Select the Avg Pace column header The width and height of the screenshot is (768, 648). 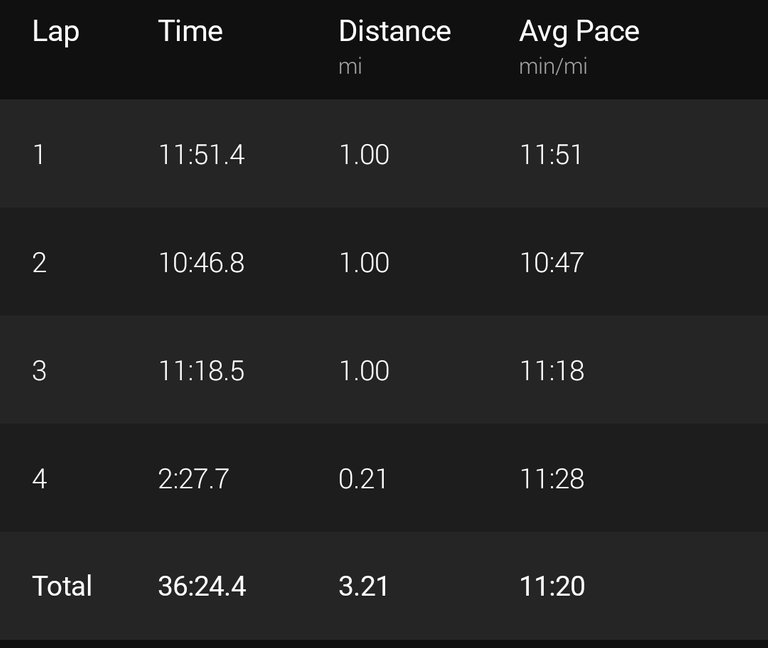[x=579, y=32]
